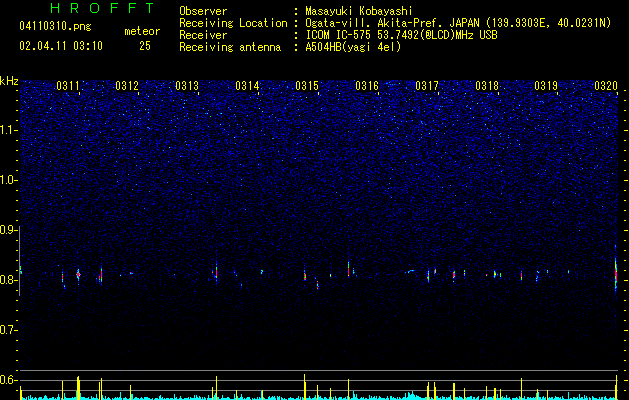Viewport: 629px width, 400px height.
Task: Click the kHz axis unit label
Action: point(9,81)
